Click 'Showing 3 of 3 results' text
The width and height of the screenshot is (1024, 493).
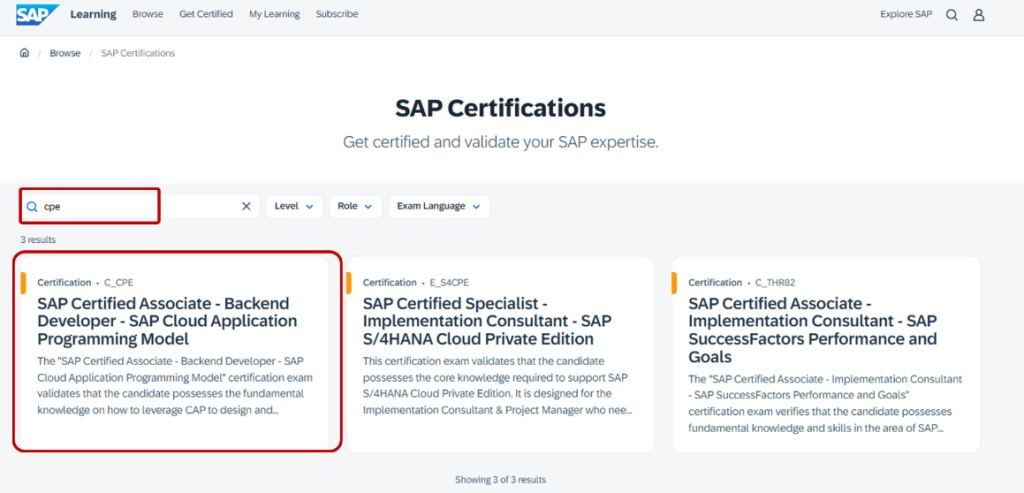pyautogui.click(x=500, y=480)
